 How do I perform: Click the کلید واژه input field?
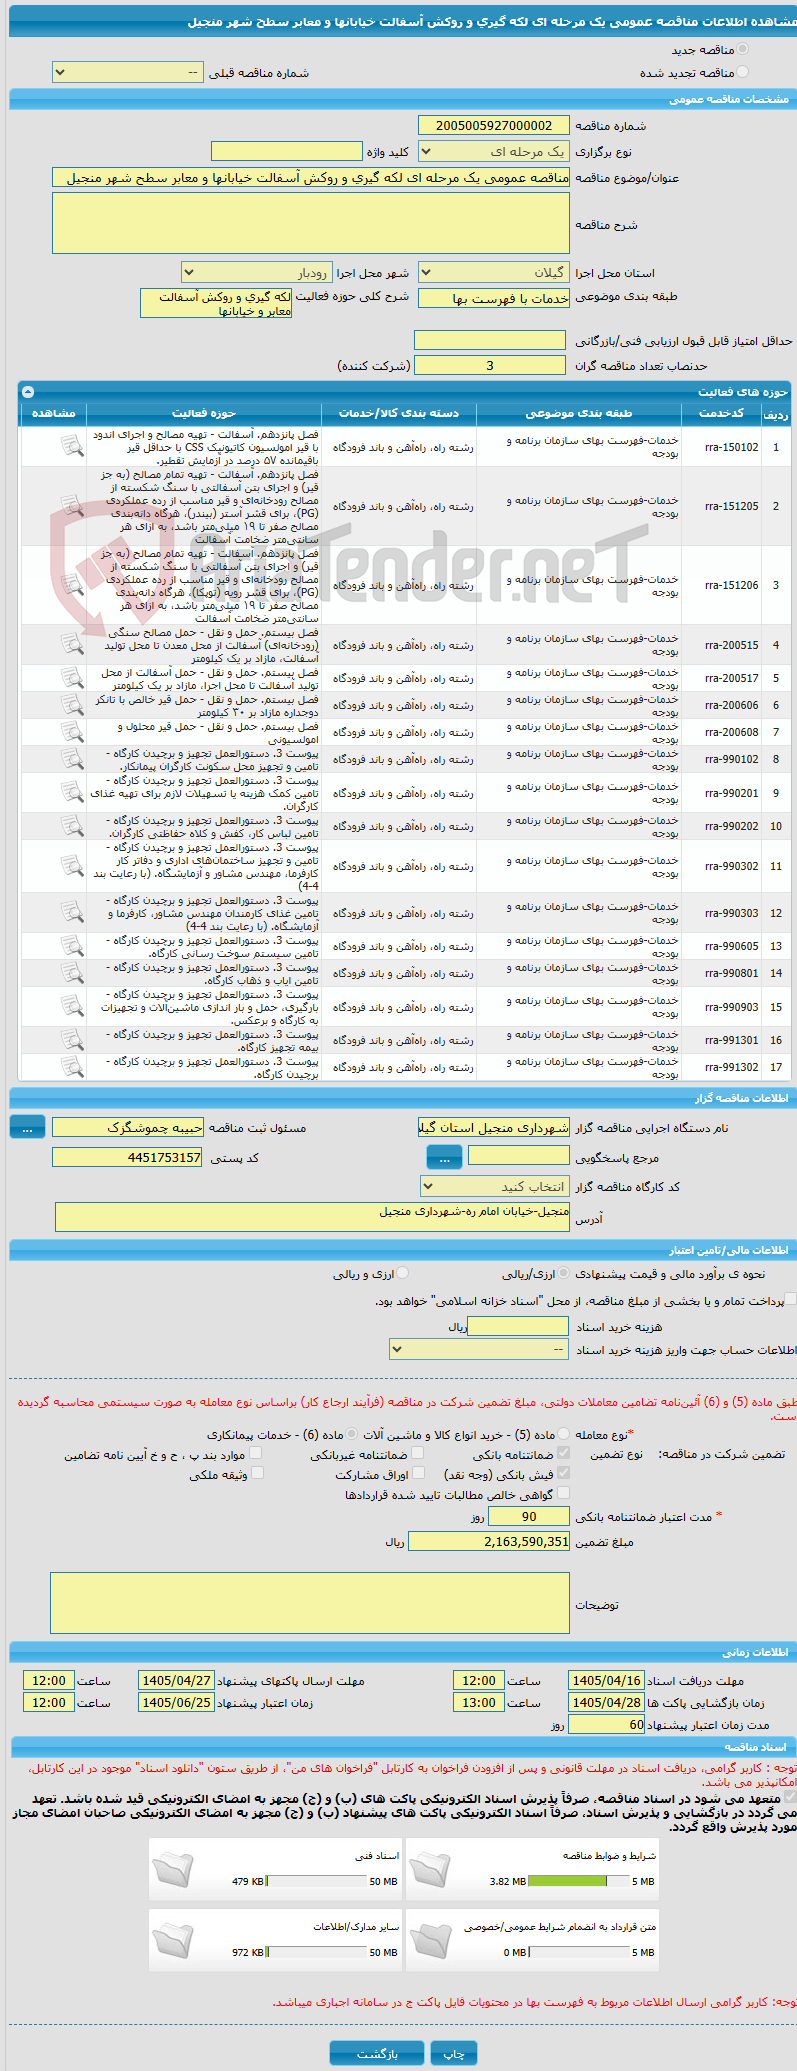(287, 151)
